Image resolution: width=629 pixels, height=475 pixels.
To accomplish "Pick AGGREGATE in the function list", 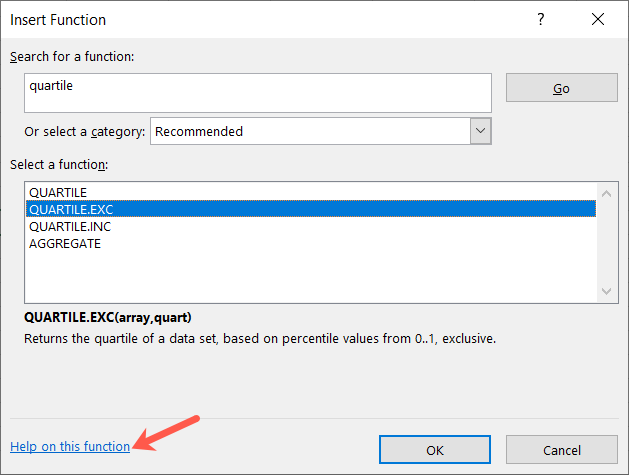I will point(65,243).
